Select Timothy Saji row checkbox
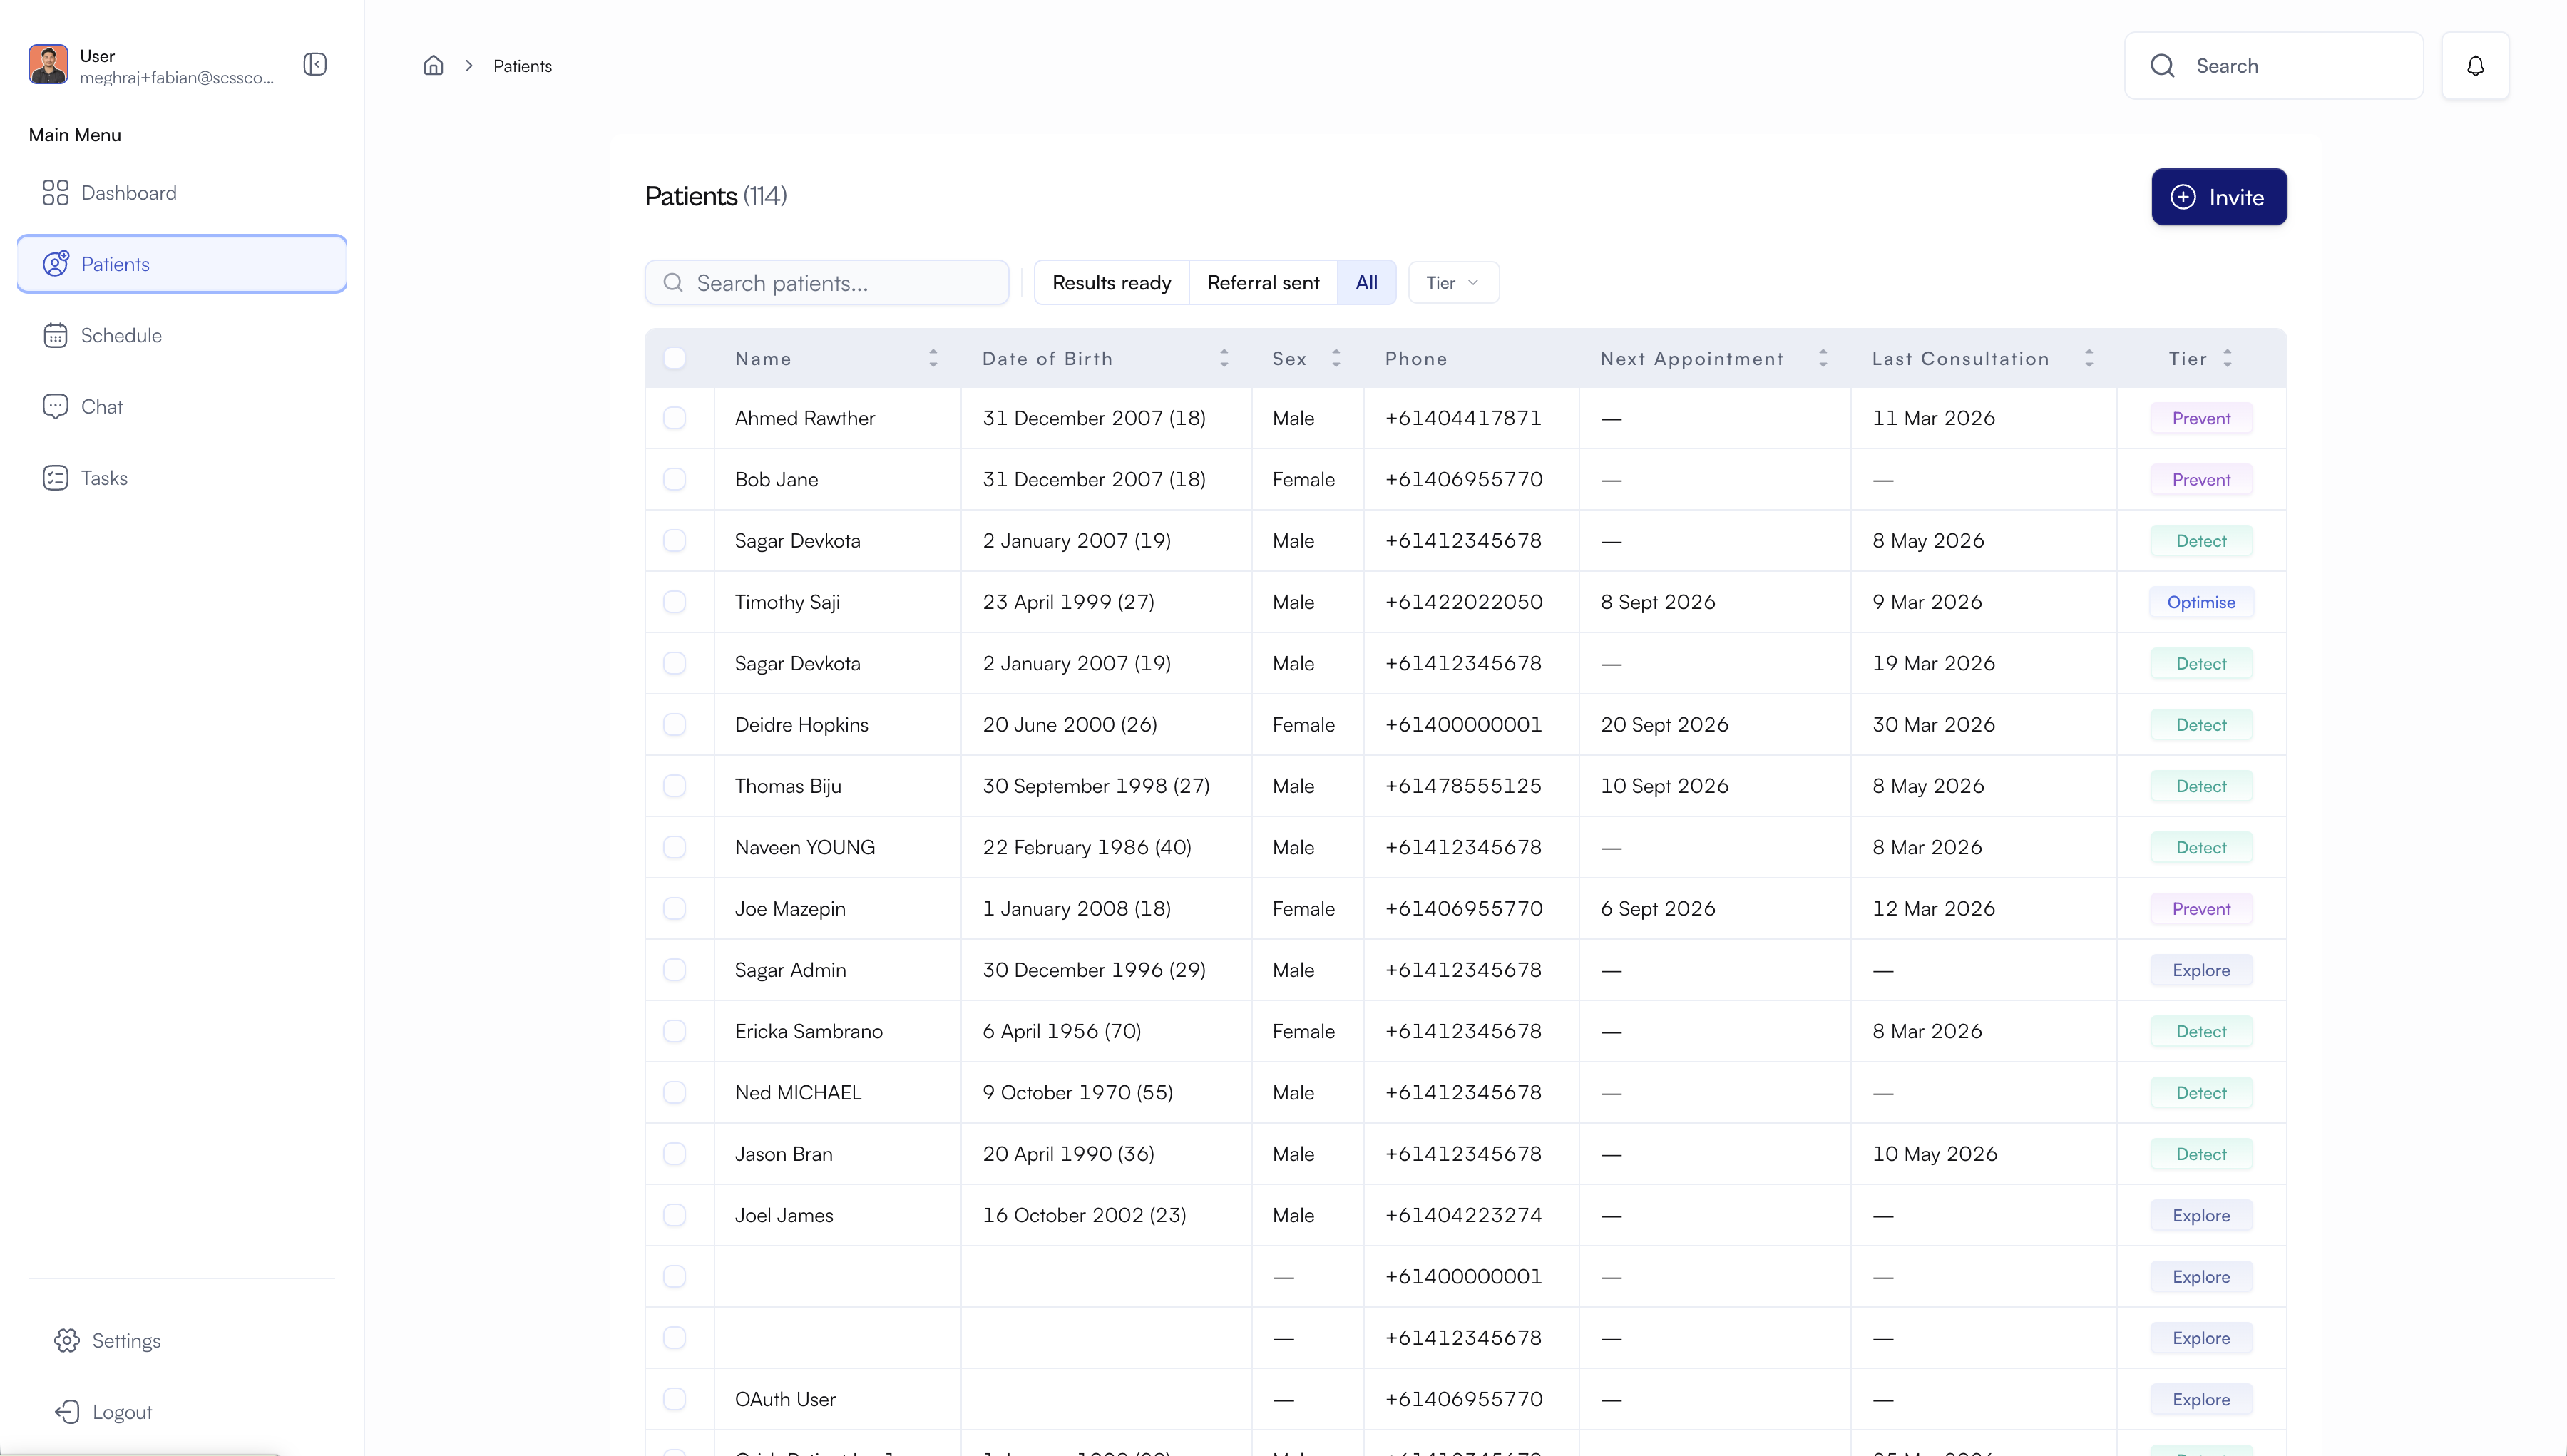The image size is (2567, 1456). pos(674,602)
